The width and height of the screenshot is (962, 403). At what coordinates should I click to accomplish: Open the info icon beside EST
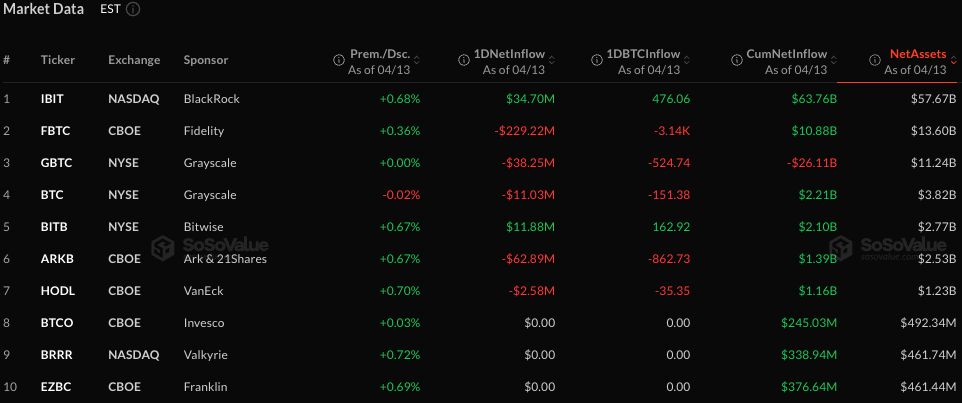point(134,10)
